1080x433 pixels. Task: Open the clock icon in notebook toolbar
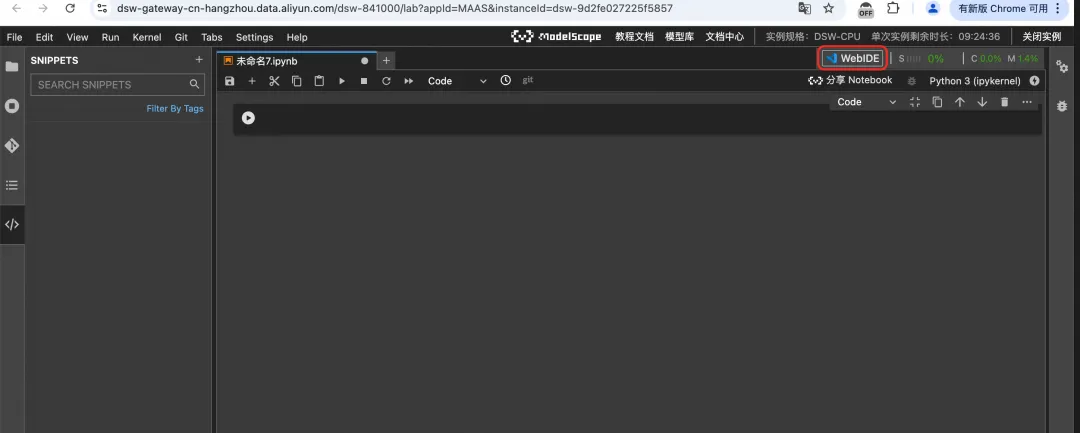(506, 81)
